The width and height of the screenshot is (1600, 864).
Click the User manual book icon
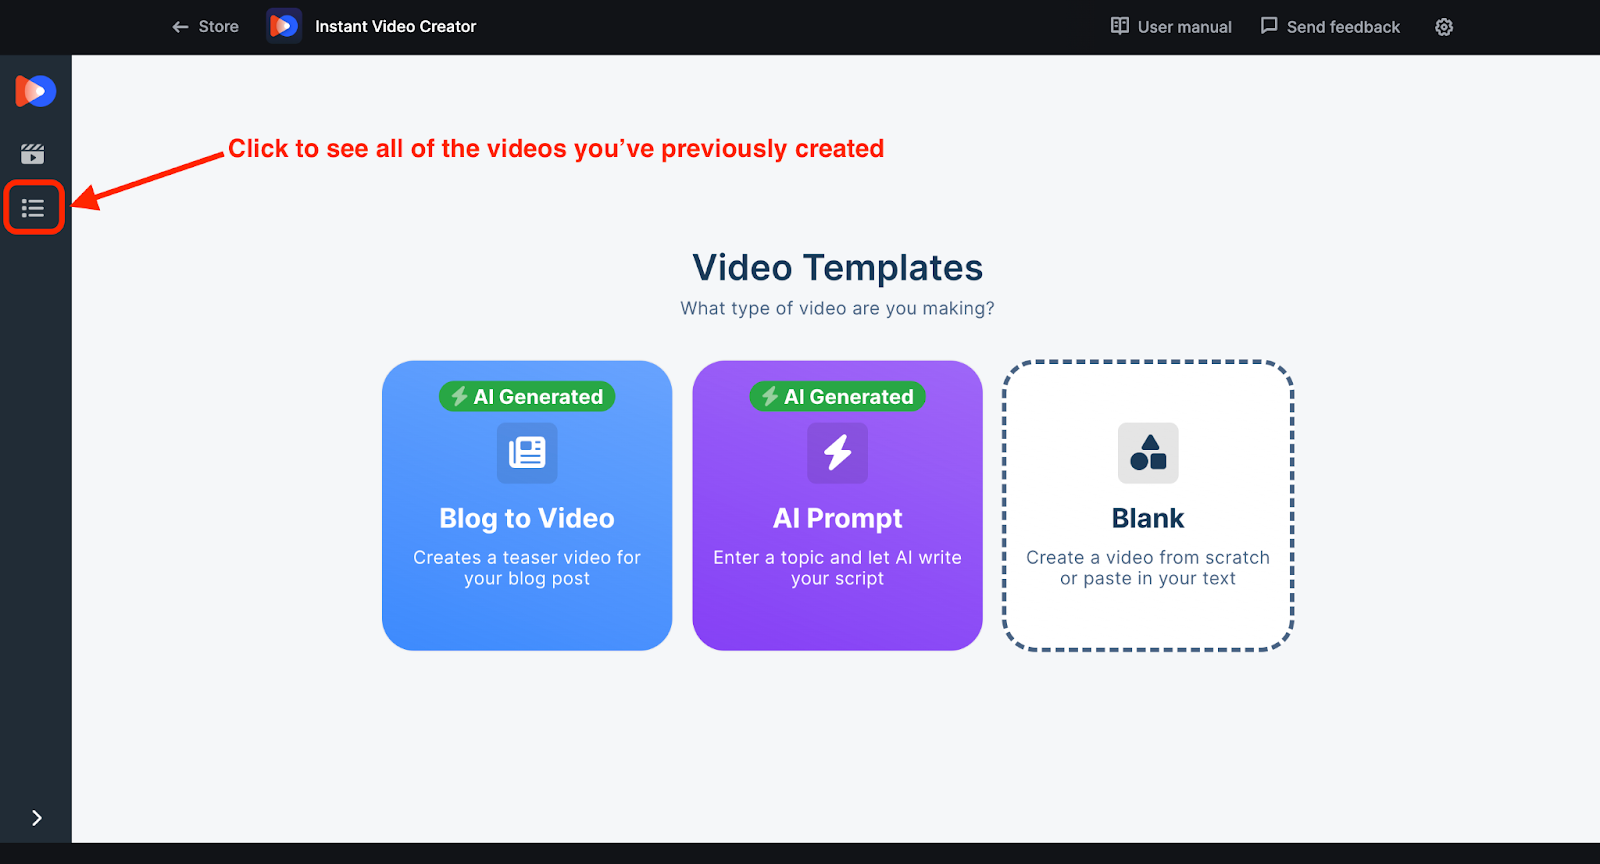(1120, 26)
